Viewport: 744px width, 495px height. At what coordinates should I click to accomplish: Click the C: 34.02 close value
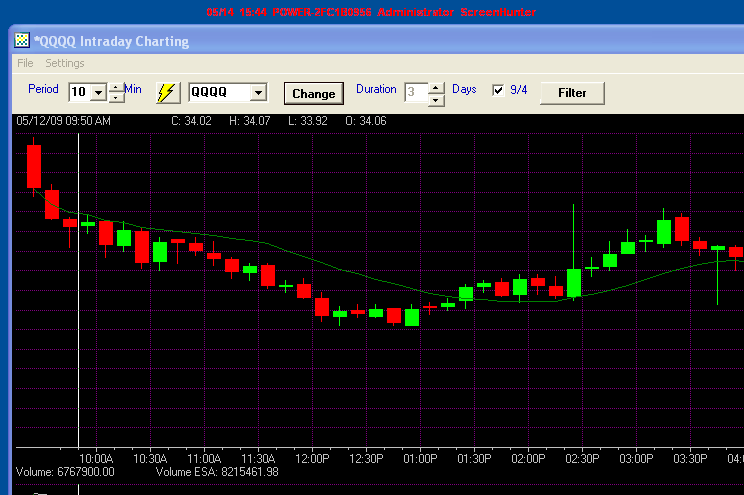click(191, 121)
